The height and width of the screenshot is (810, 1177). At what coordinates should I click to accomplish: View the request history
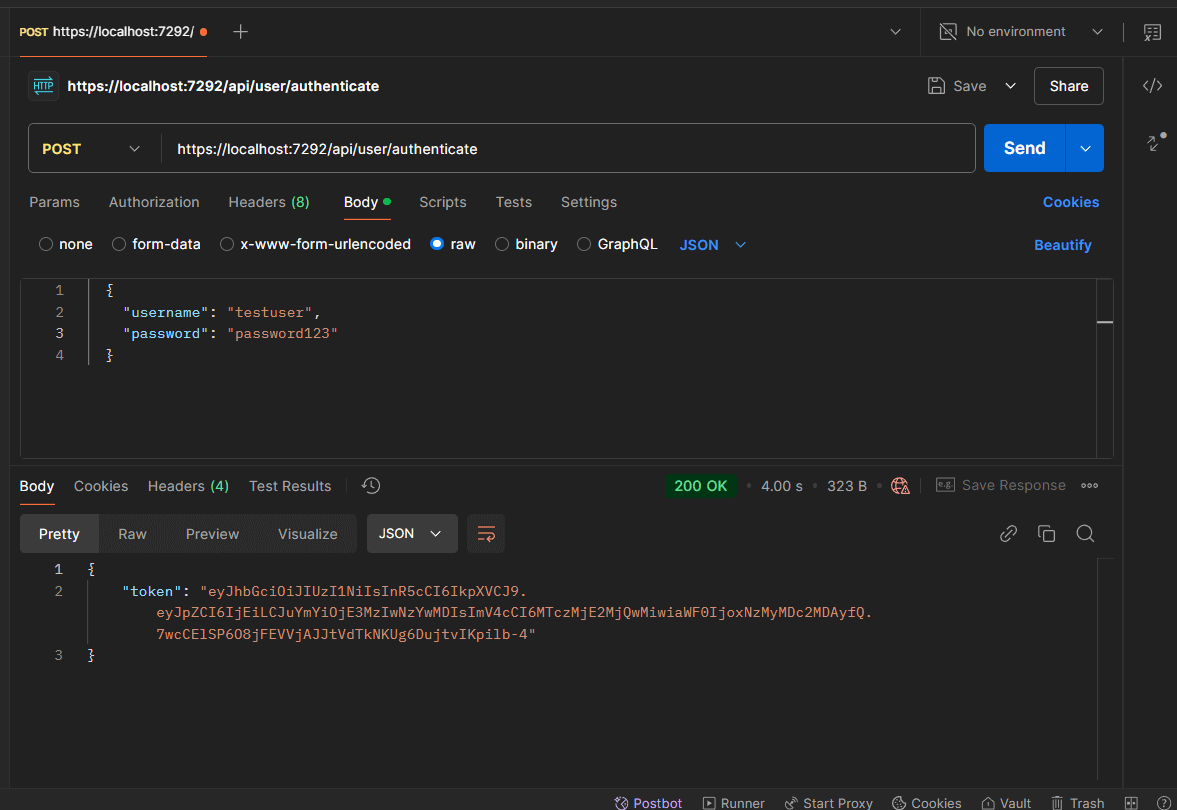point(370,485)
